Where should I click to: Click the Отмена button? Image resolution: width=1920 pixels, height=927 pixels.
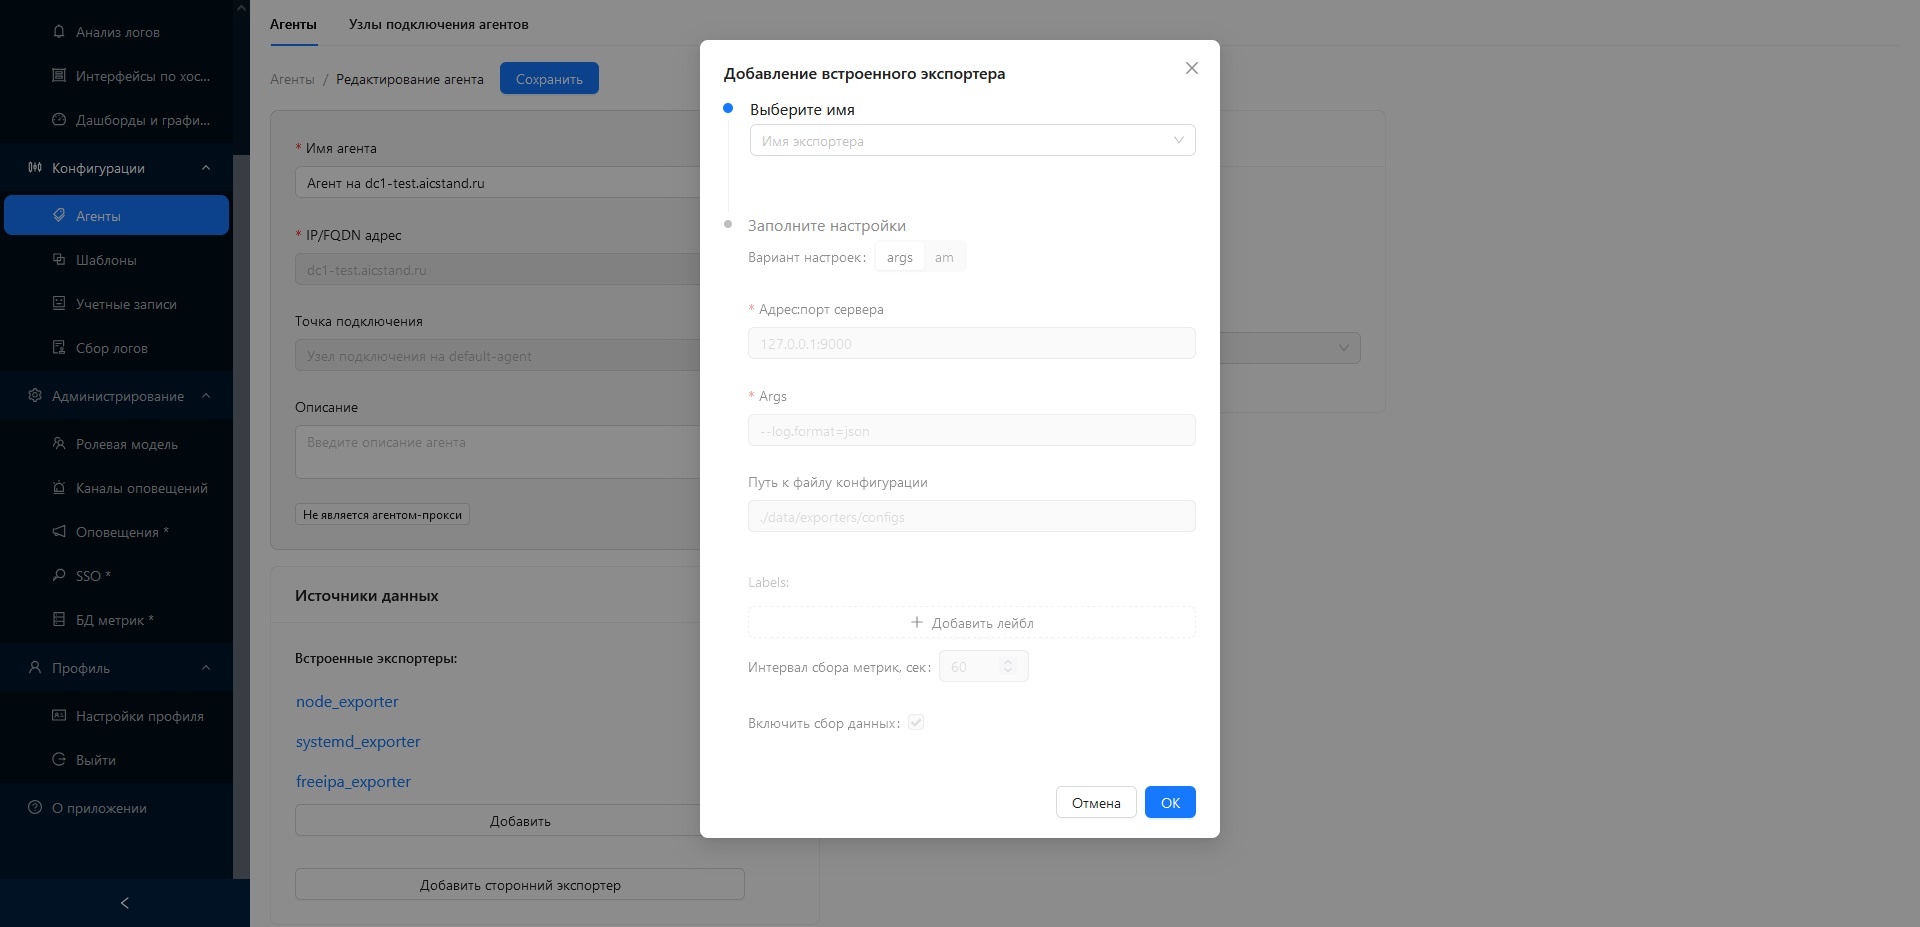point(1096,802)
